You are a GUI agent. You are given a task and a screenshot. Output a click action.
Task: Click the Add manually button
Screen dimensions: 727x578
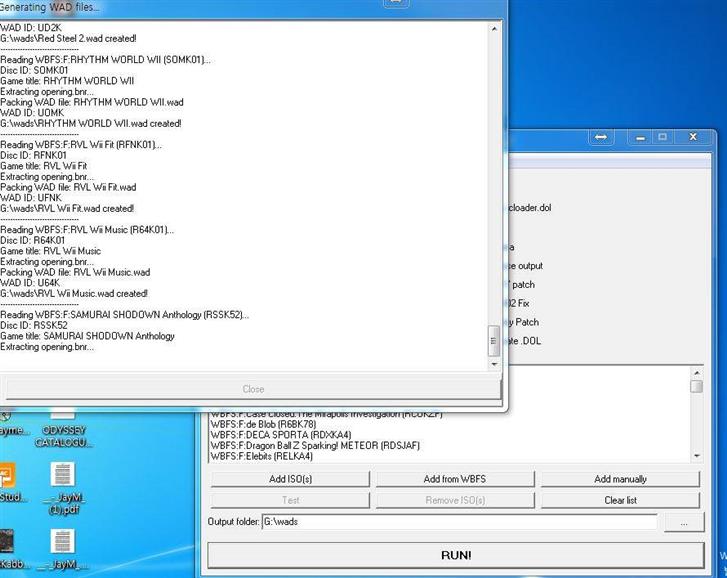620,479
